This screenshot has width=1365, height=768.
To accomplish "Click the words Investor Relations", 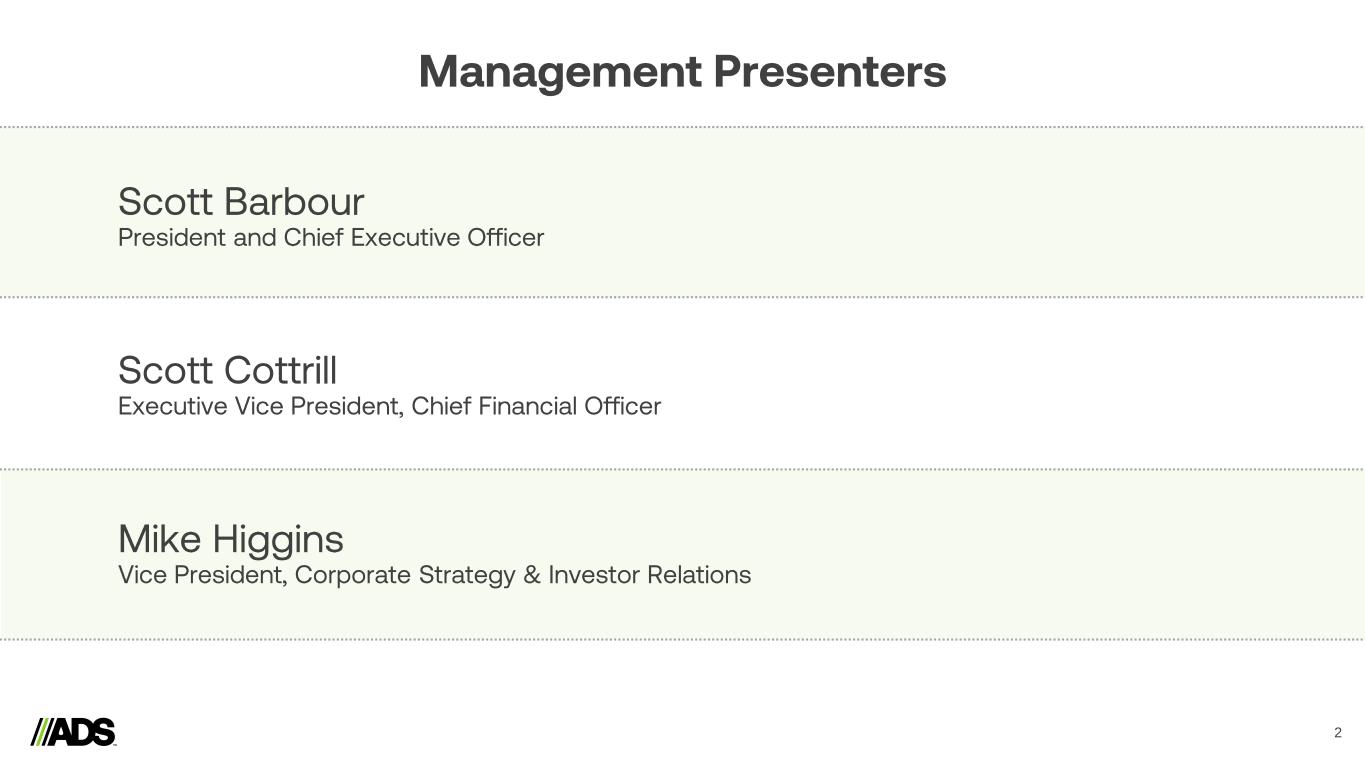I will point(649,576).
